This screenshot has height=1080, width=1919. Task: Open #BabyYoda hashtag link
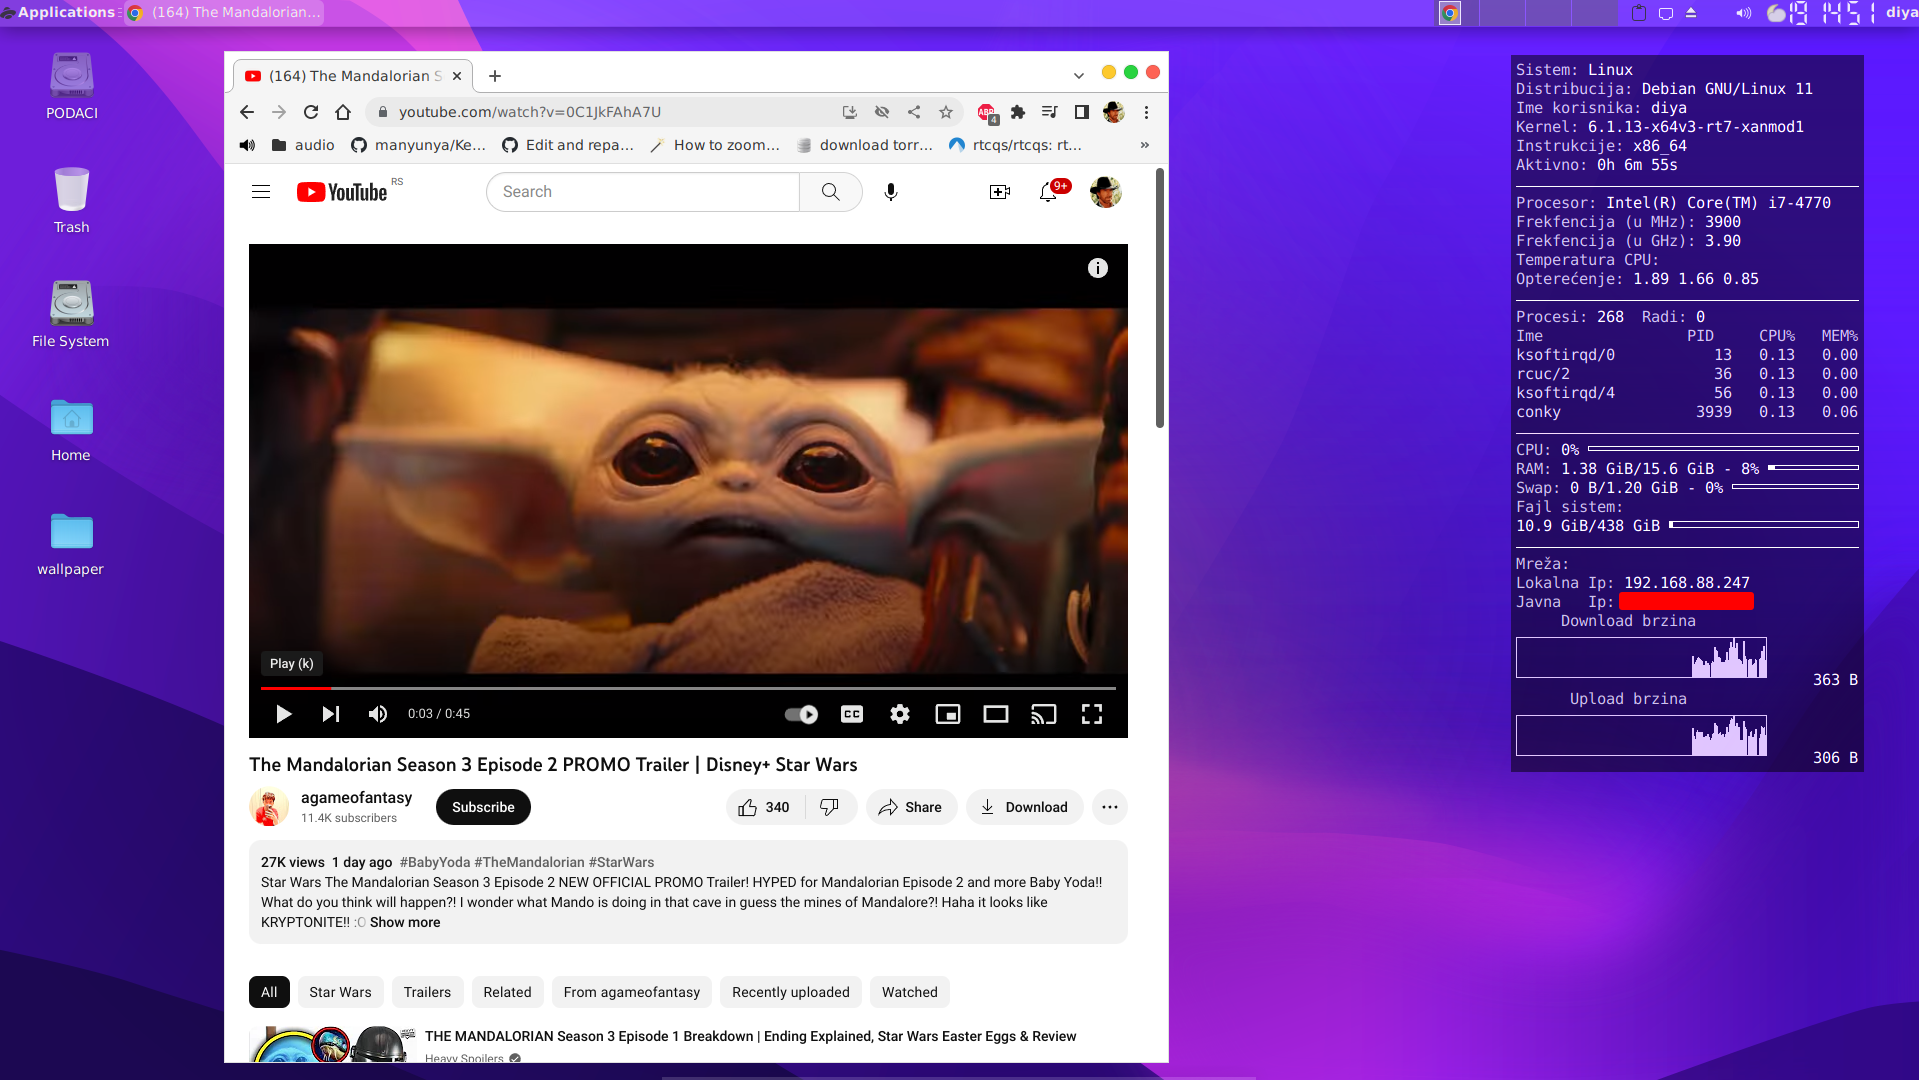434,862
